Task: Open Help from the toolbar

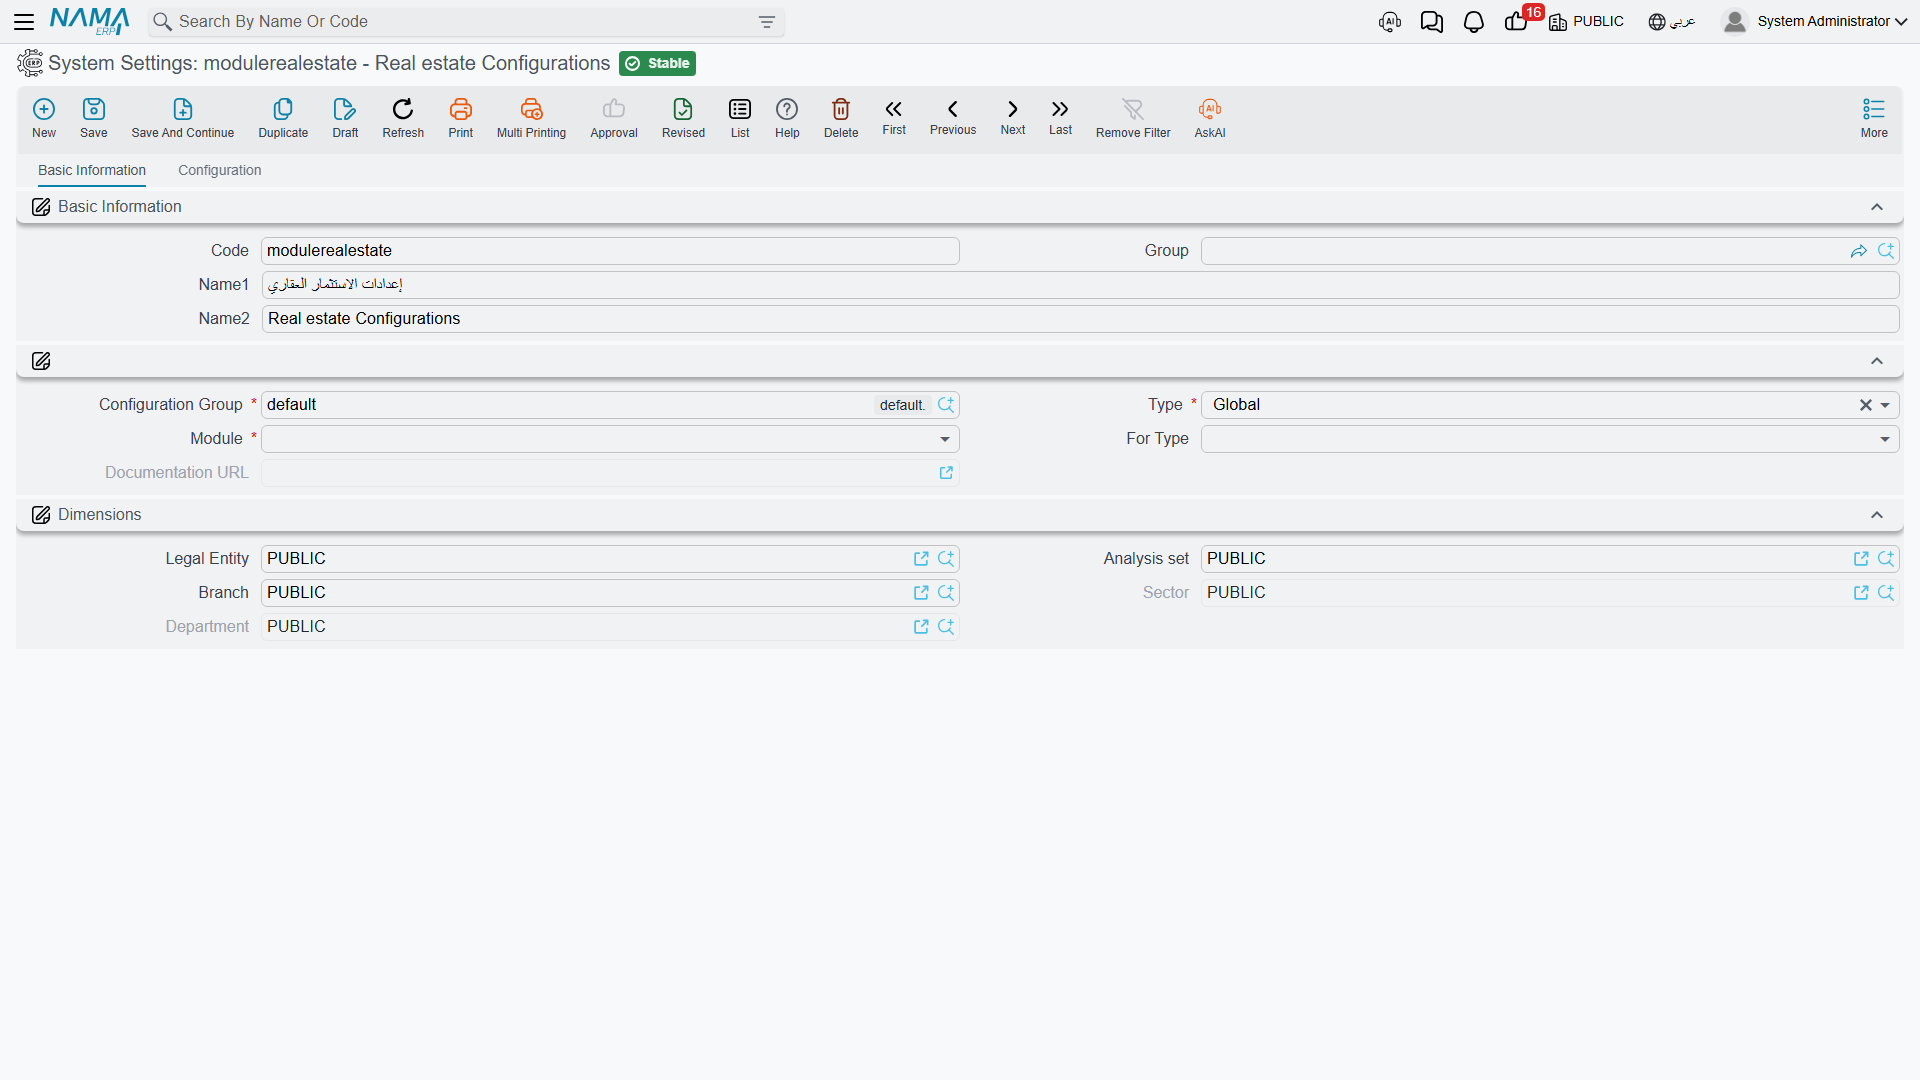Action: click(x=787, y=118)
